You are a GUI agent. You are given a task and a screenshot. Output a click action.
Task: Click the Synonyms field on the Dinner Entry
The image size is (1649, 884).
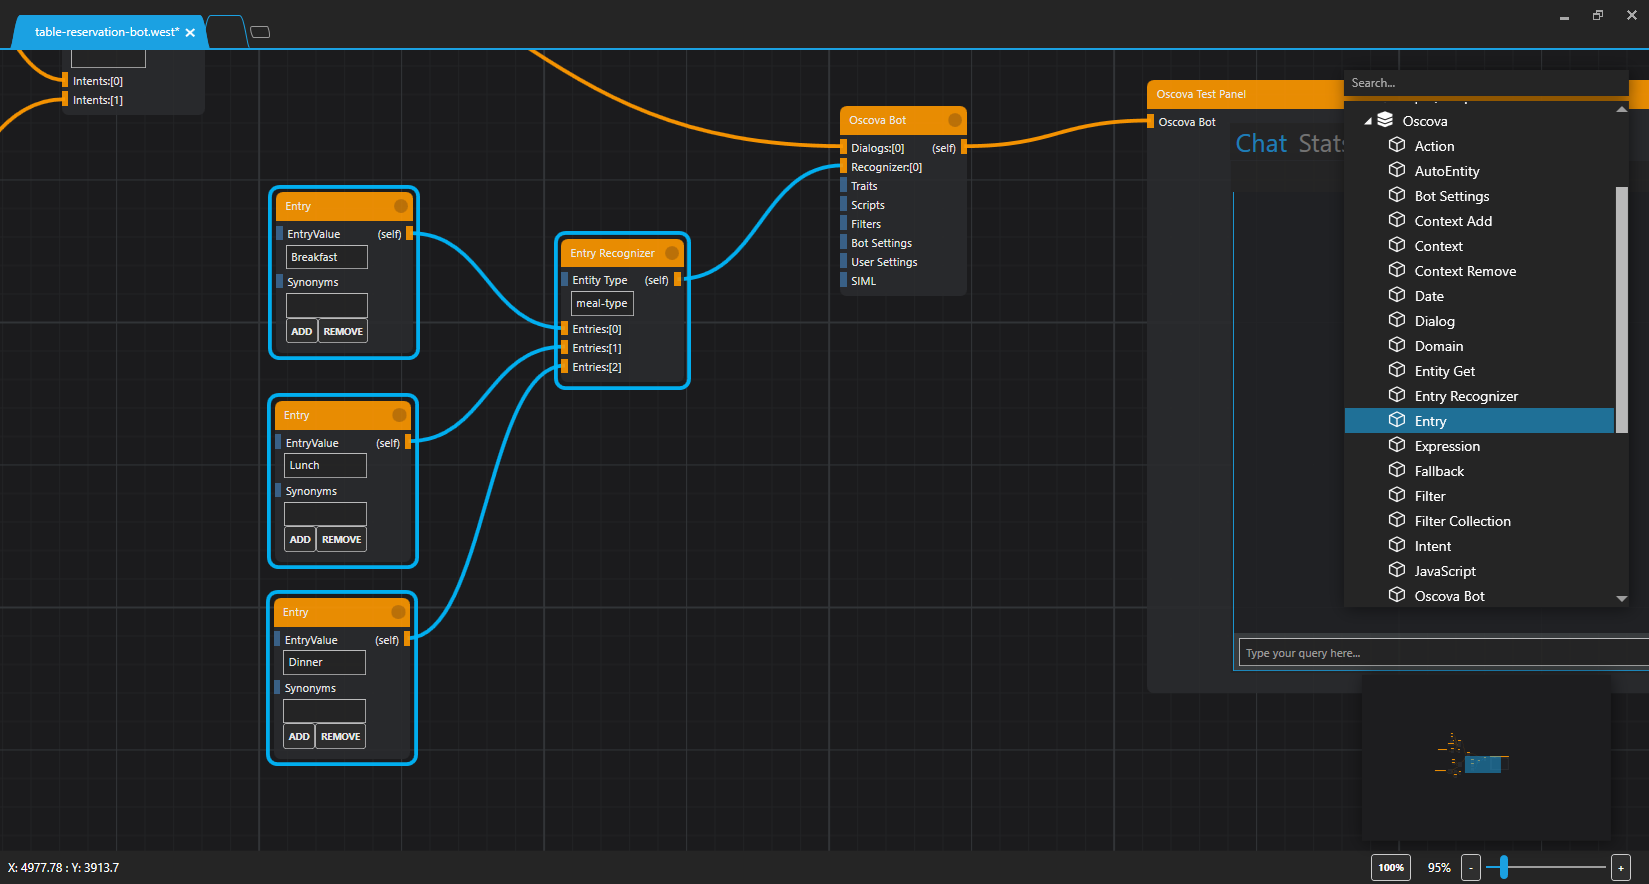324,711
